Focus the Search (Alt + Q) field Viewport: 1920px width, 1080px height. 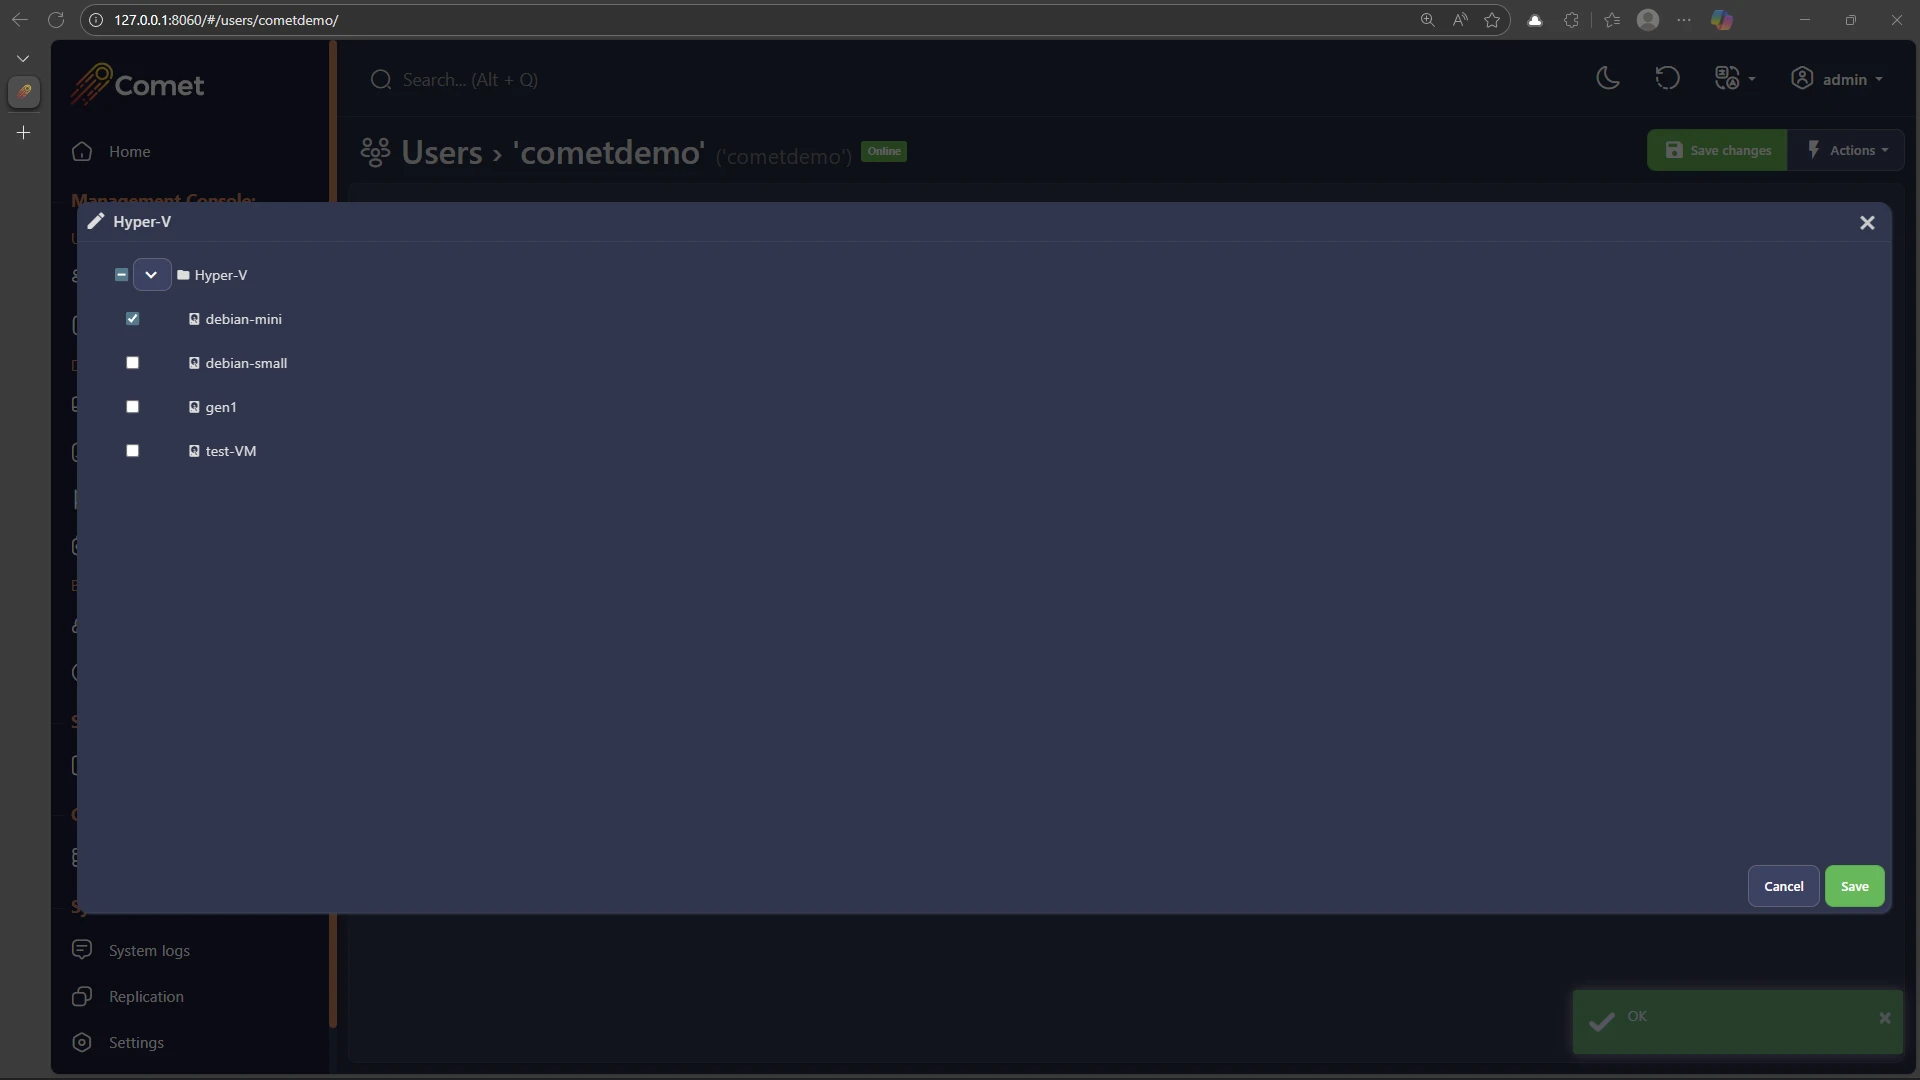pos(470,80)
